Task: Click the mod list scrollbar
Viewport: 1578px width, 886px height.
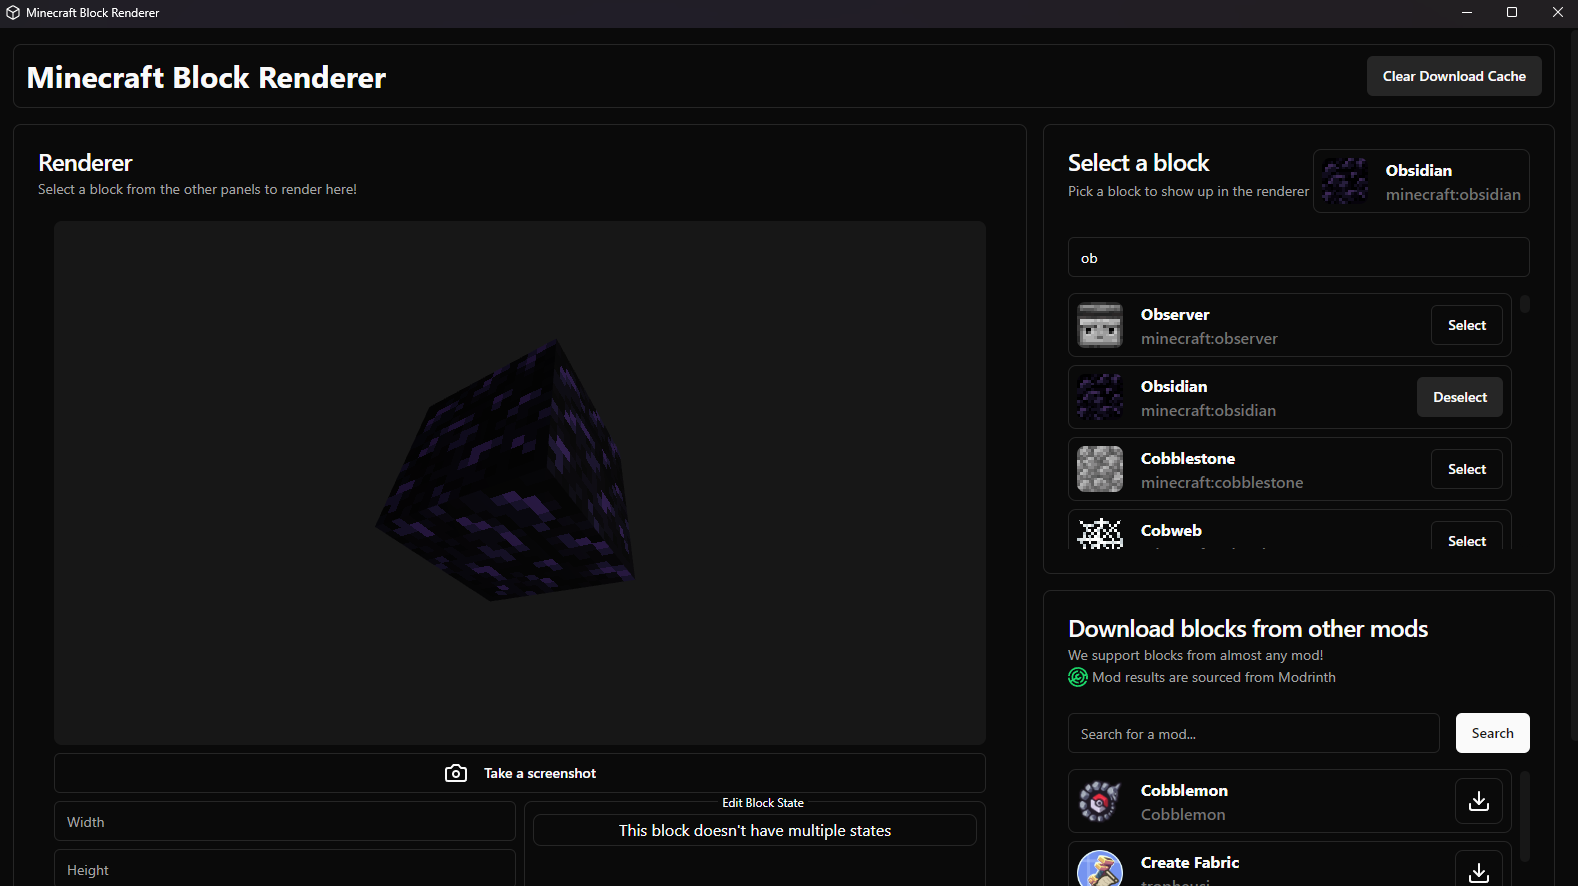Action: point(1525,815)
